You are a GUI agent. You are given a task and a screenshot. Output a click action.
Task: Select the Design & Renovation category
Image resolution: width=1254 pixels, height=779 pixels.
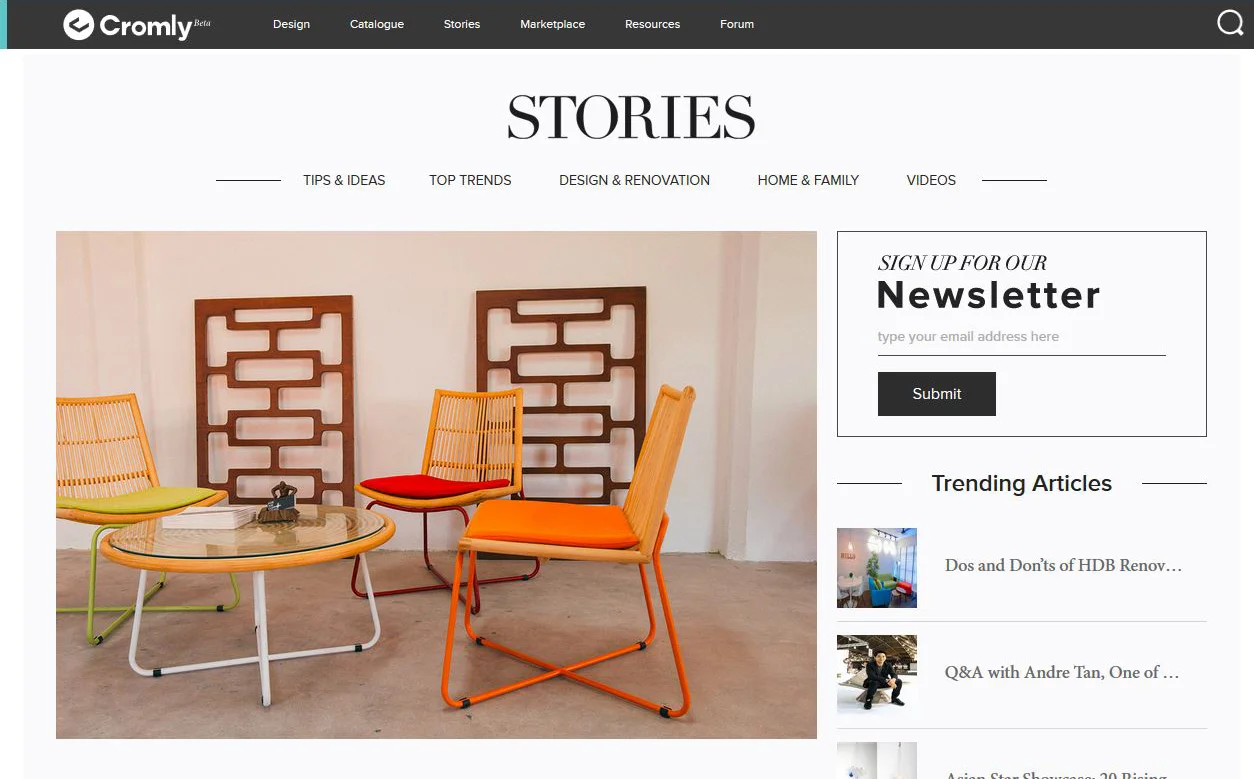tap(634, 180)
